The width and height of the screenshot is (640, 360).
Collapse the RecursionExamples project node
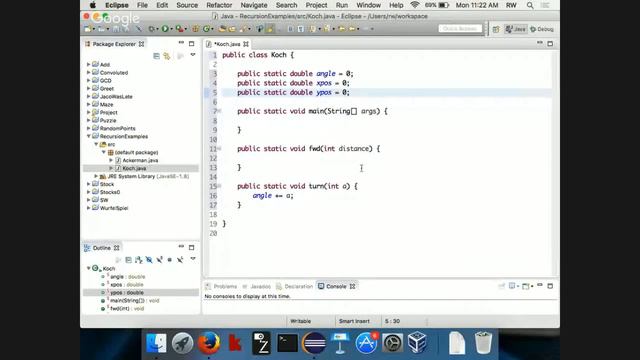[89, 136]
